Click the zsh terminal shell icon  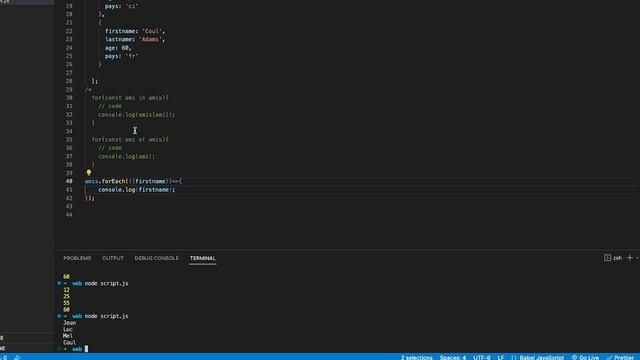pyautogui.click(x=607, y=258)
